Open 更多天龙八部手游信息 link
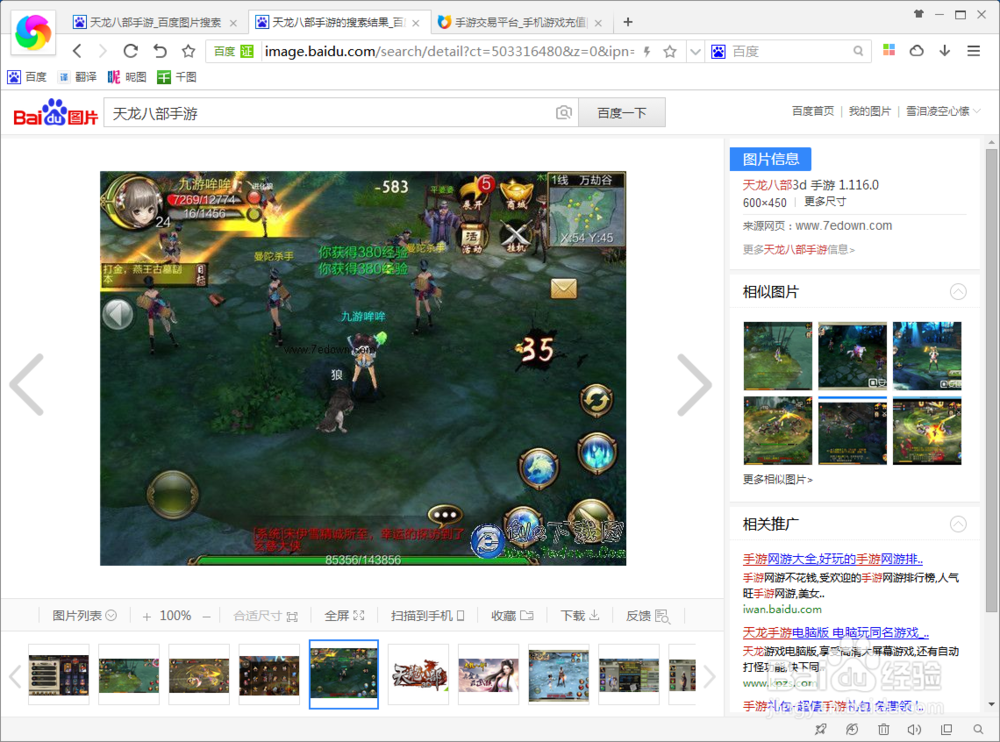1000x742 pixels. click(798, 249)
